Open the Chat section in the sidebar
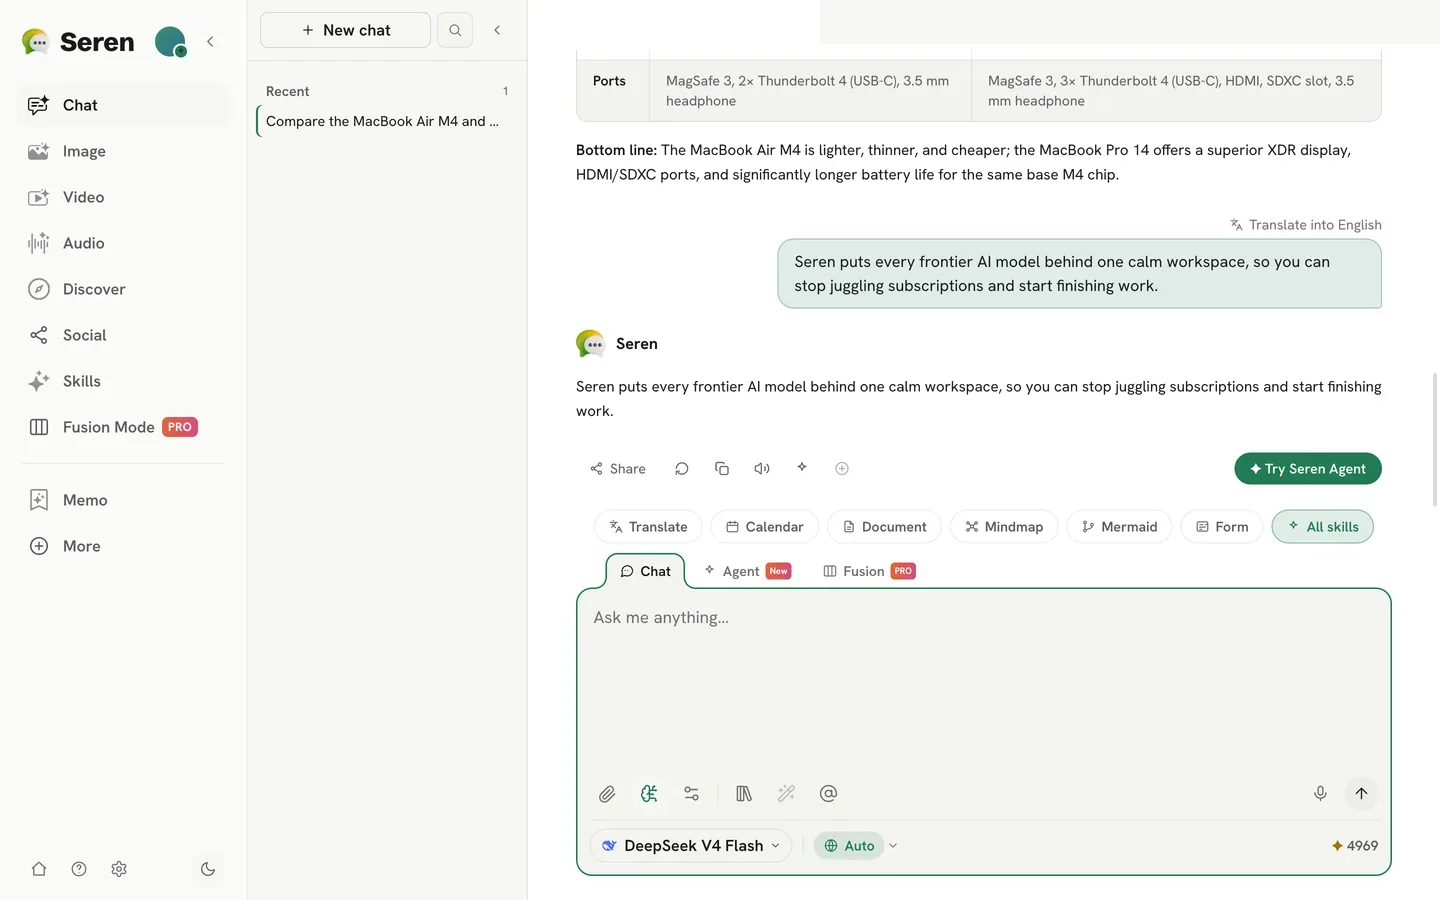The height and width of the screenshot is (900, 1440). tap(123, 105)
